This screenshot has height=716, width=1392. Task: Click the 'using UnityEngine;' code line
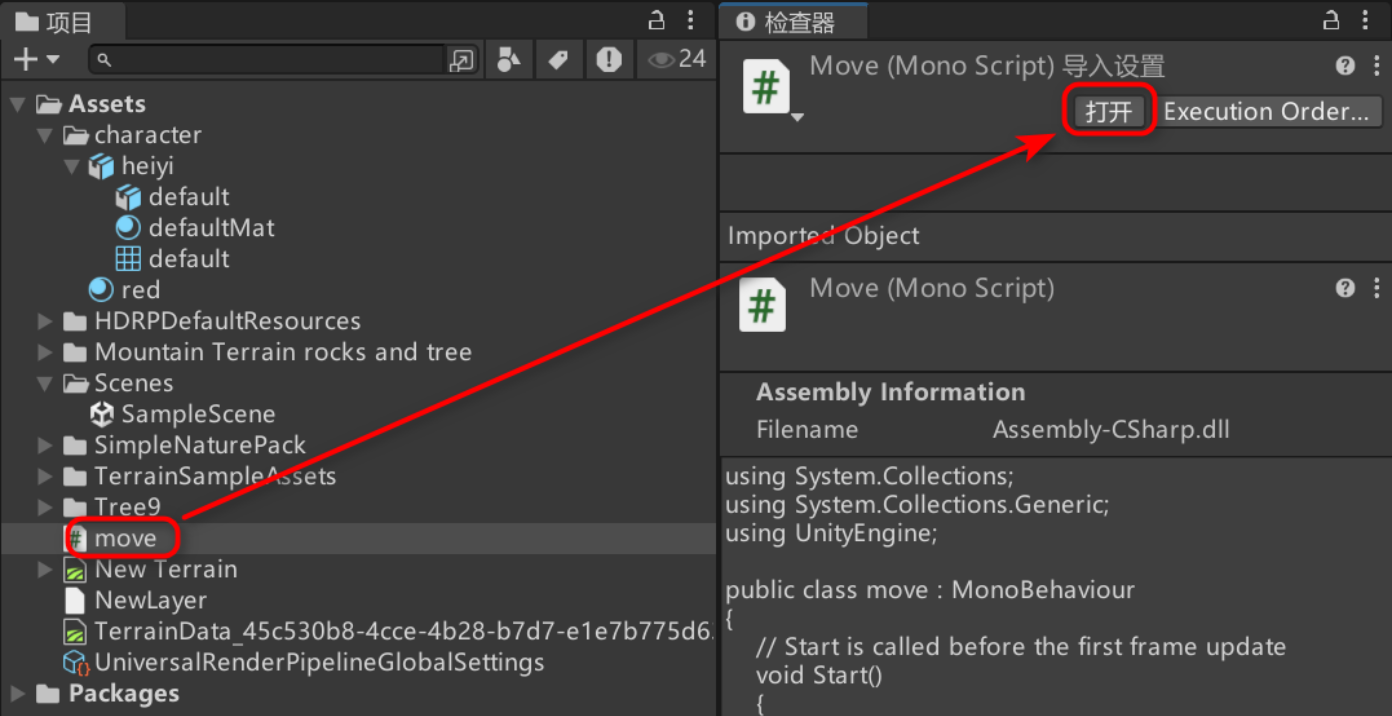(831, 534)
